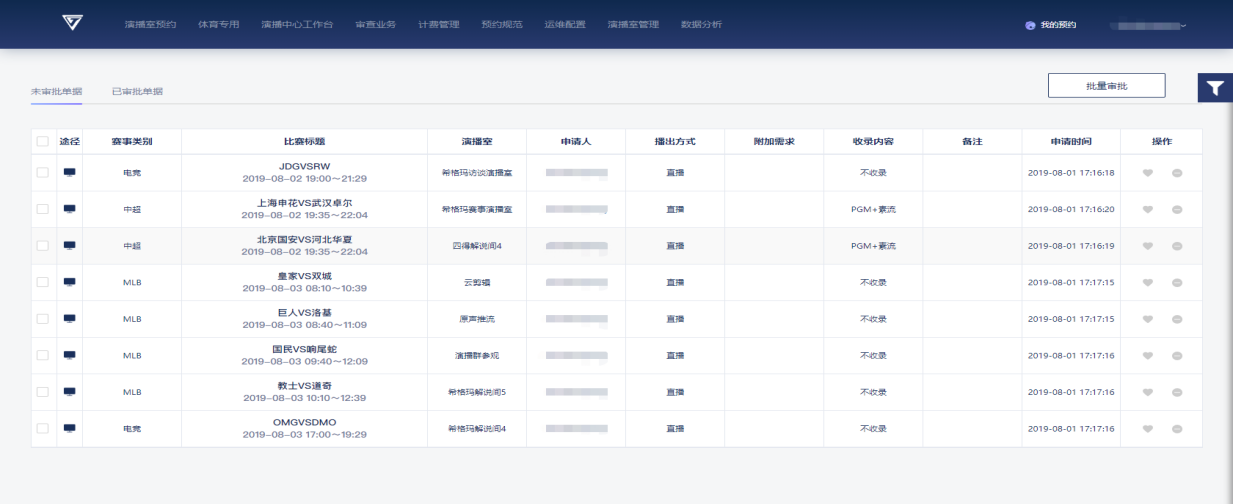Open the 运维配置 menu
Viewport: 1233px width, 504px height.
tap(564, 24)
